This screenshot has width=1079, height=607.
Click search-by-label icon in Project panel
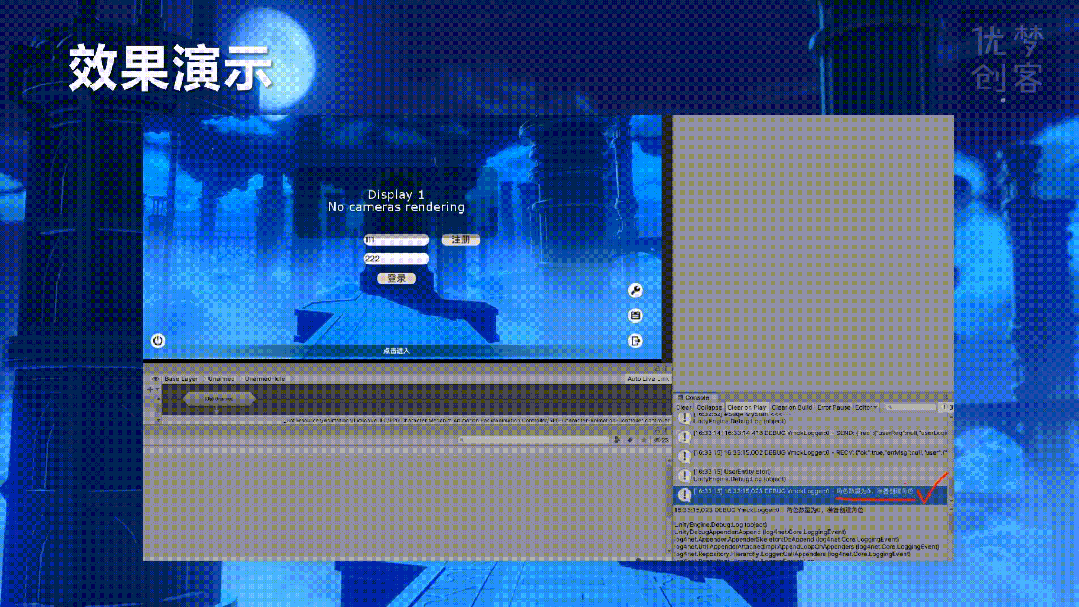(630, 440)
